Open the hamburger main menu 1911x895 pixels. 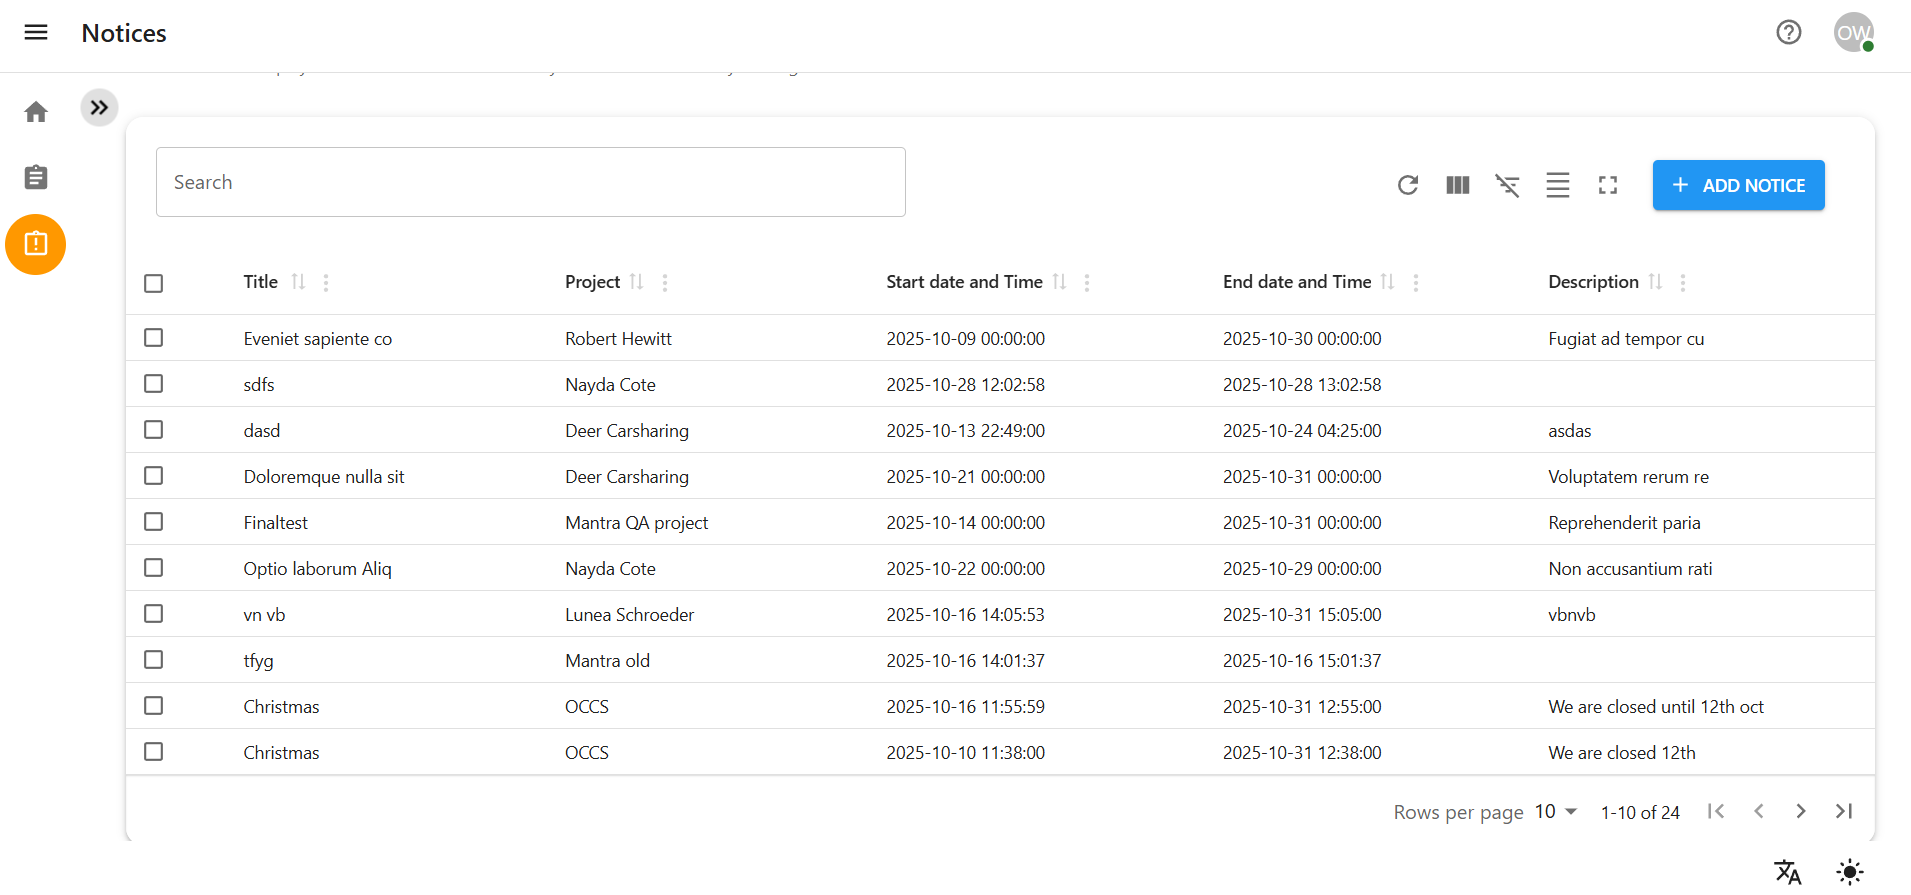[36, 32]
